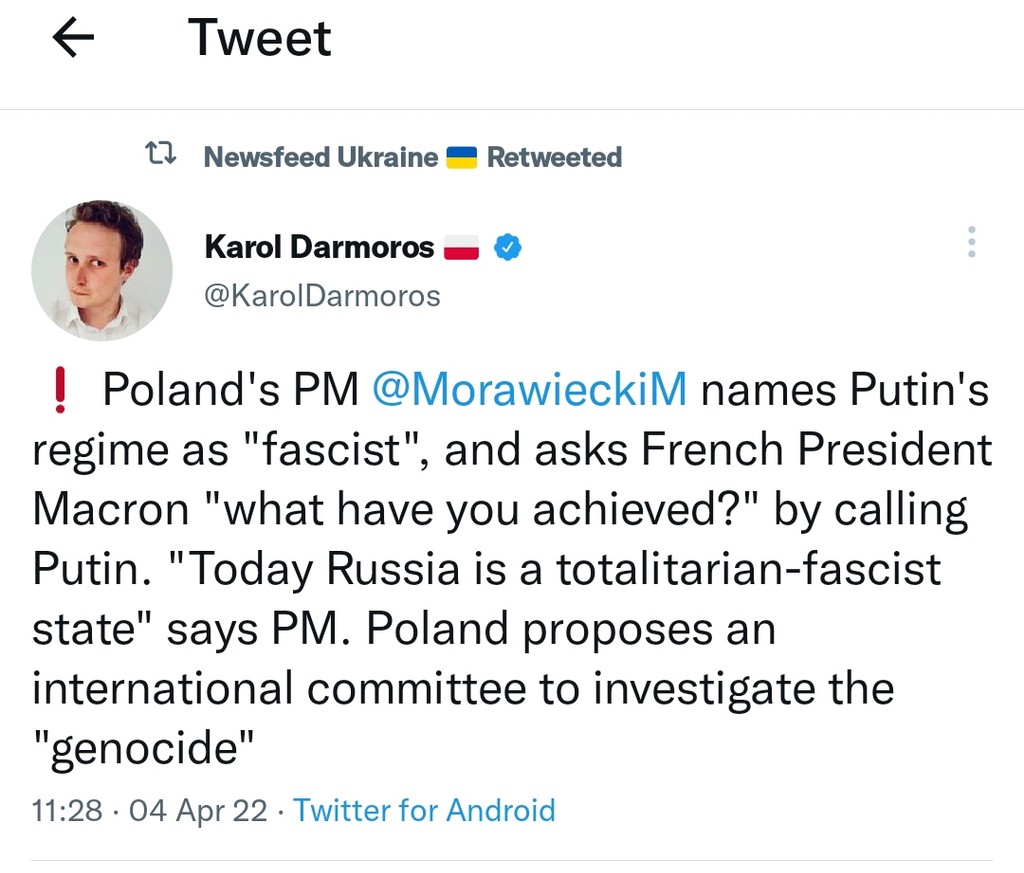Tap the back arrow
This screenshot has height=873, width=1024.
(x=72, y=39)
